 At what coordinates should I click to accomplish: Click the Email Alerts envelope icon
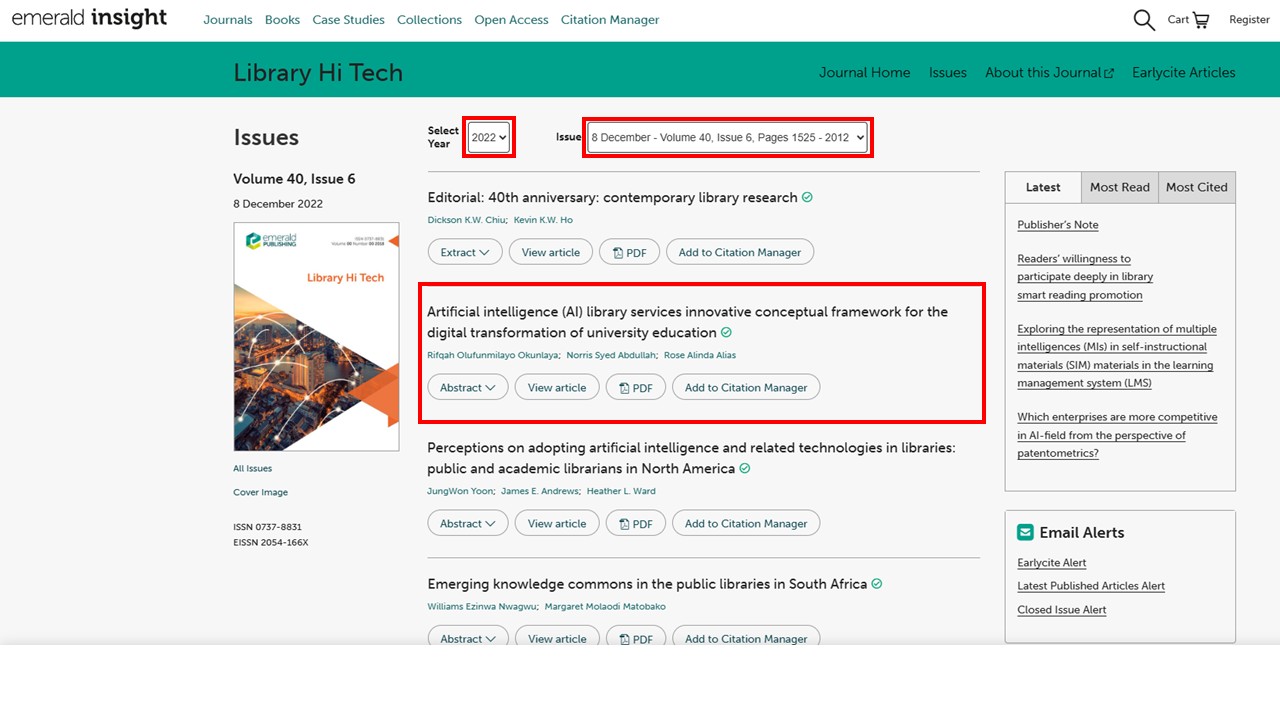1025,532
